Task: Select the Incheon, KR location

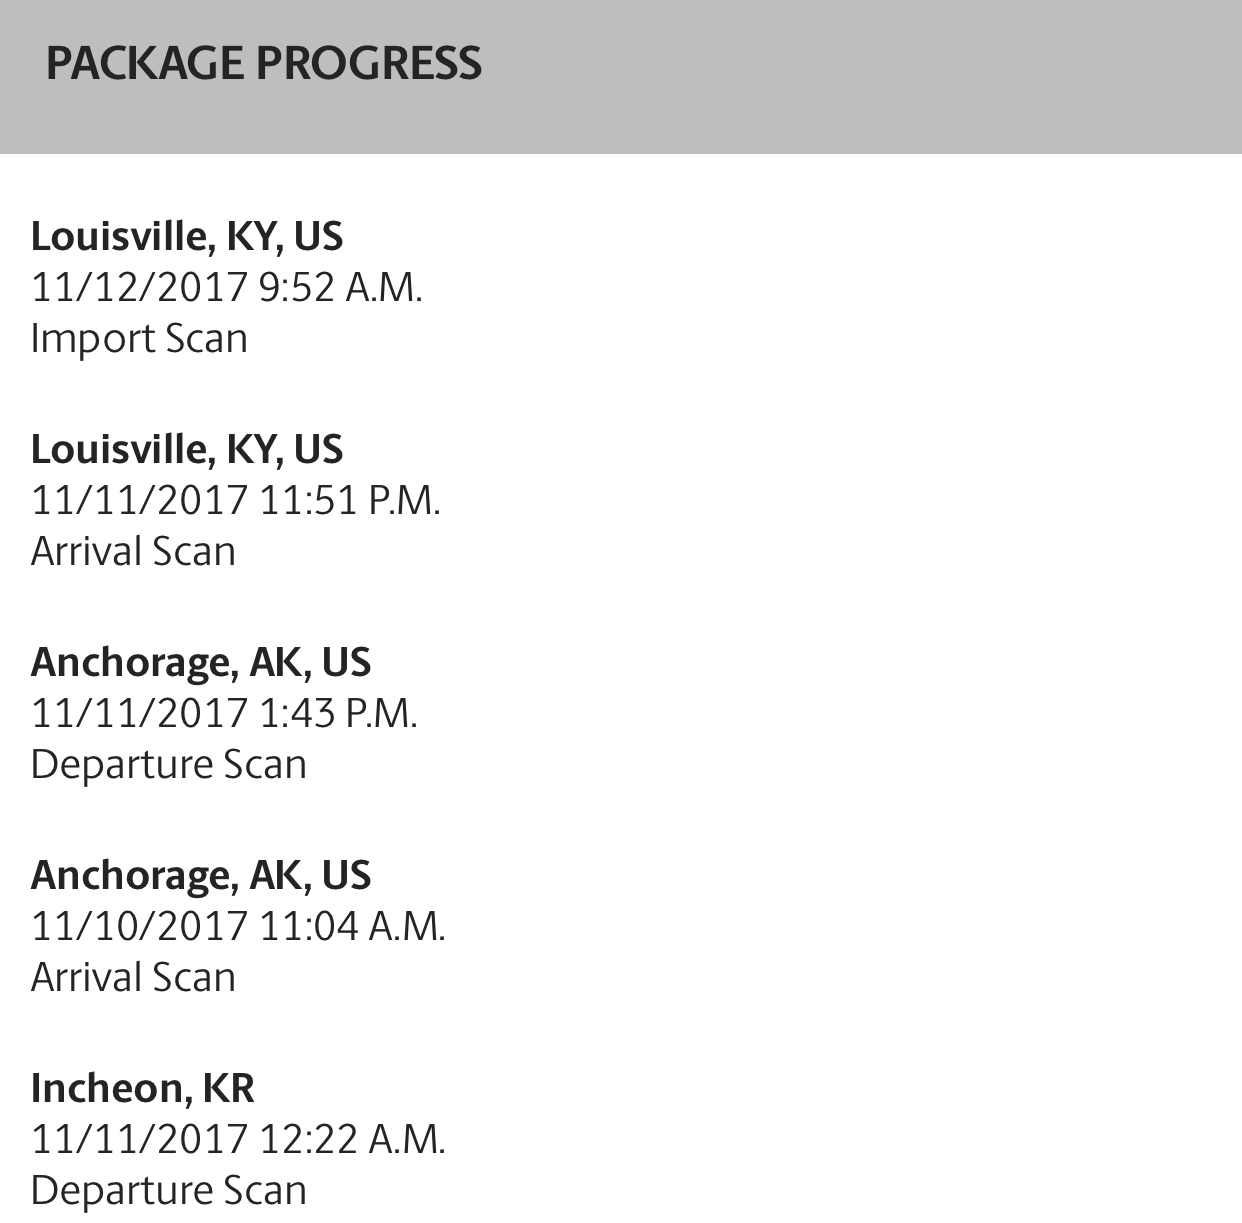Action: click(143, 1088)
